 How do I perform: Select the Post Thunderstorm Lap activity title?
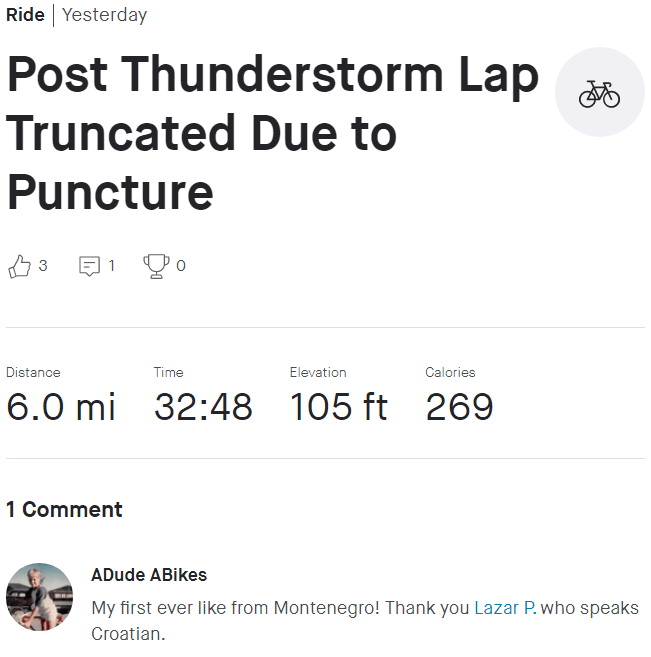point(272,134)
